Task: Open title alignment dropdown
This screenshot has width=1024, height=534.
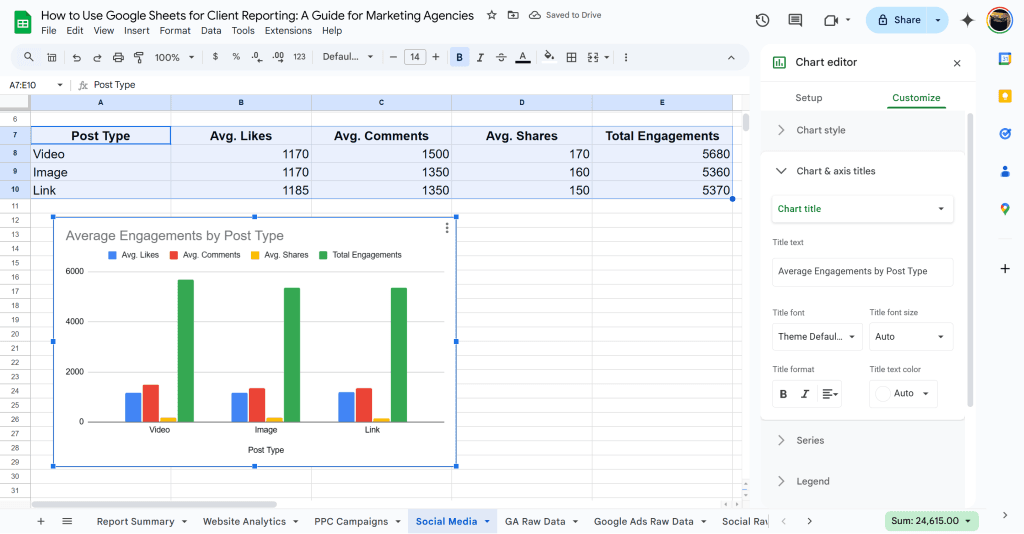Action: (829, 394)
